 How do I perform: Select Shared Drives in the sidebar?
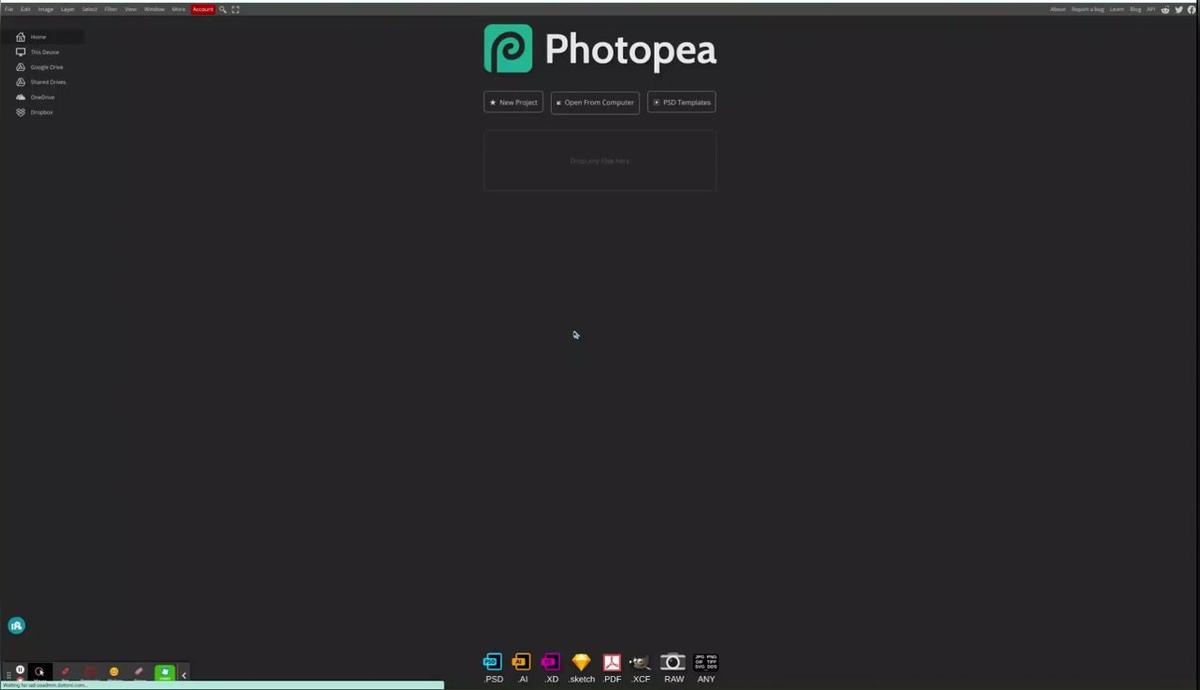(x=43, y=82)
